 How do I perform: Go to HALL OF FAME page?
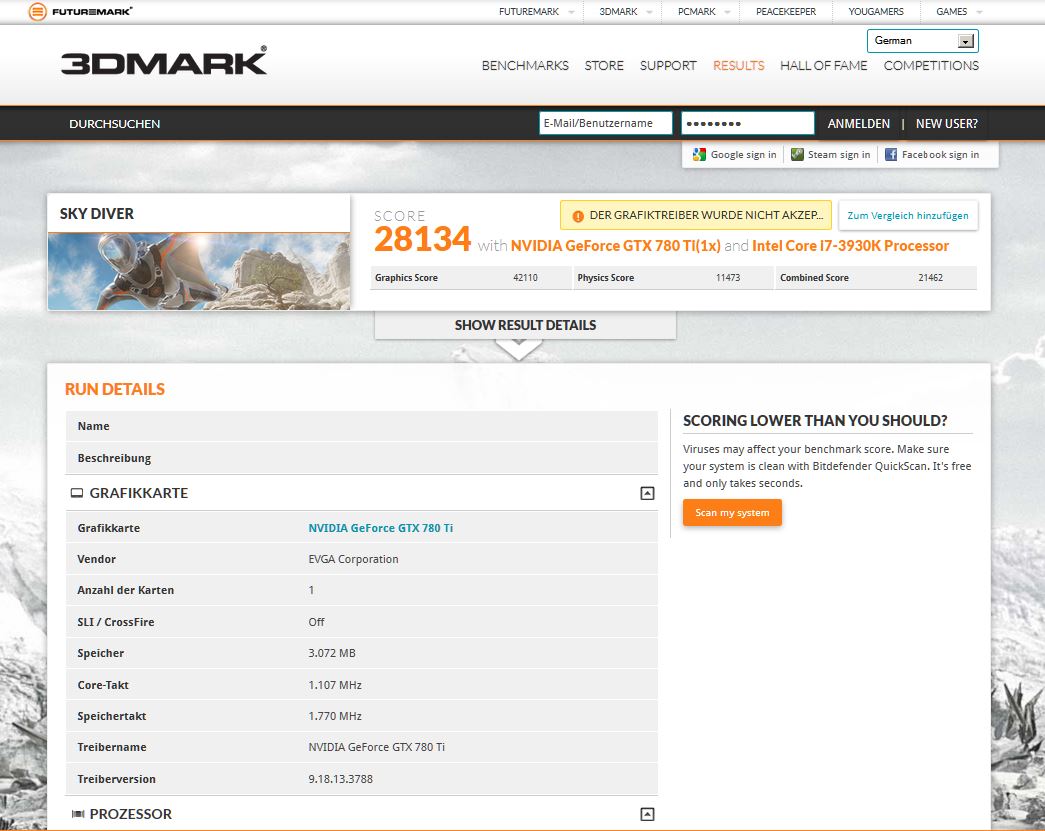824,65
